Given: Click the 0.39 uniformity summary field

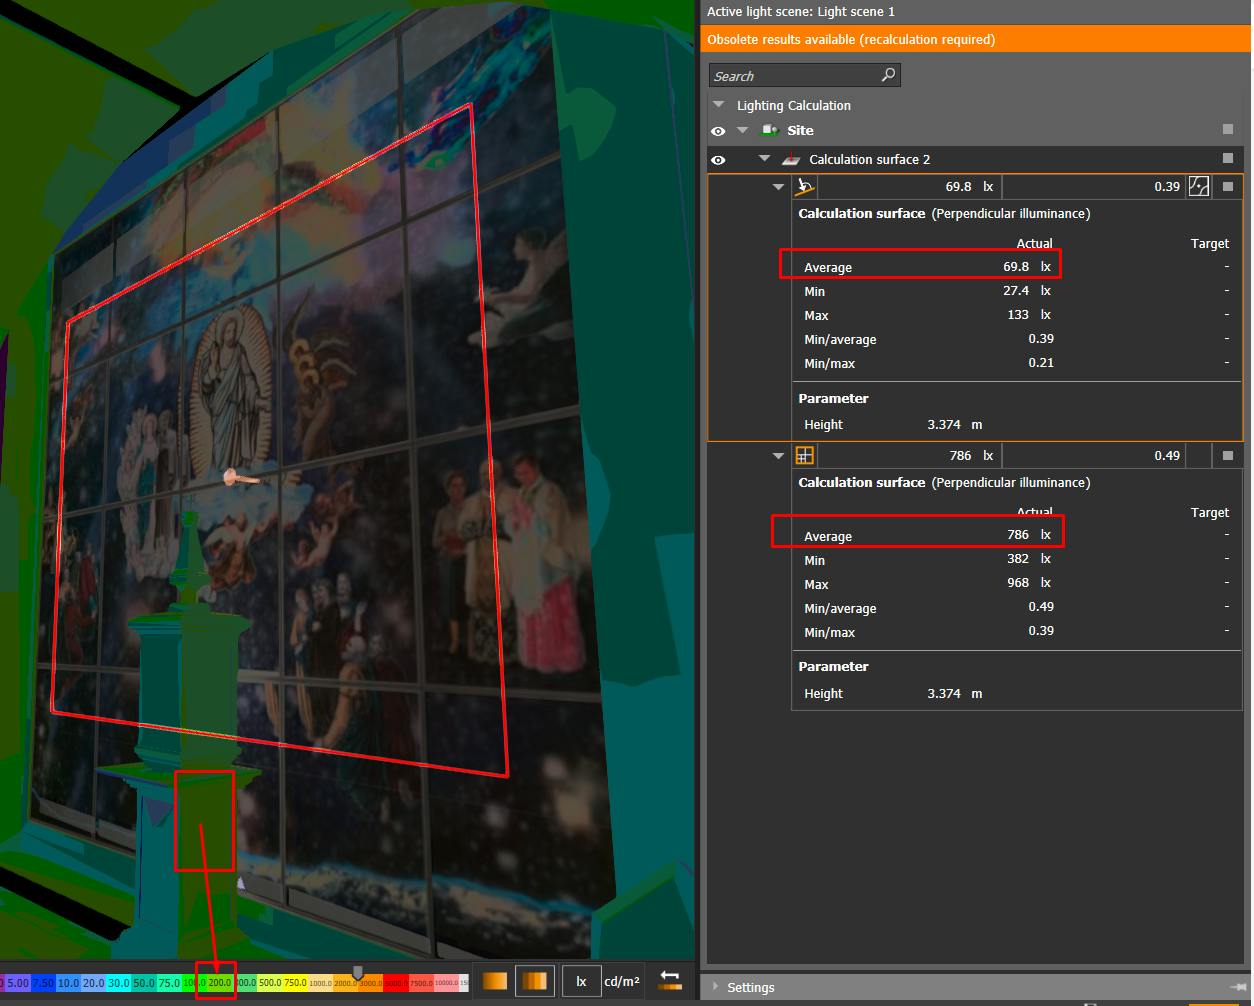Looking at the screenshot, I should click(1094, 186).
